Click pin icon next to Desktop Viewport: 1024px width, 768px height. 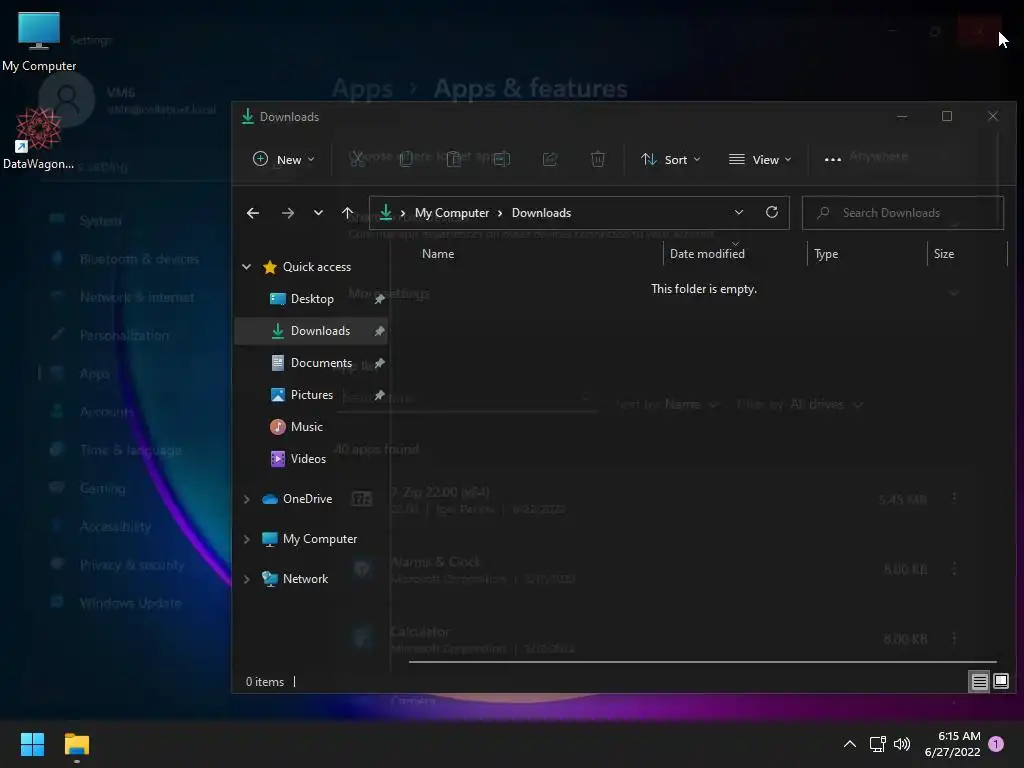379,299
